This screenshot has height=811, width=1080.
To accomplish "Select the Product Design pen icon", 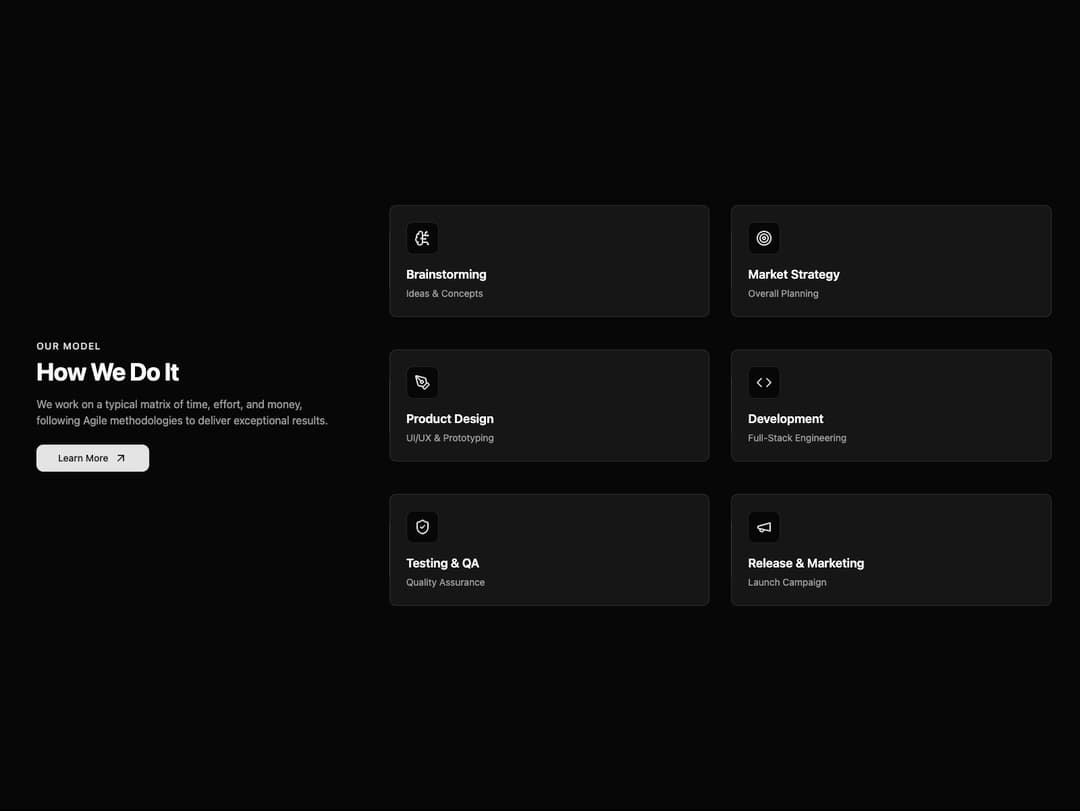I will pos(422,382).
